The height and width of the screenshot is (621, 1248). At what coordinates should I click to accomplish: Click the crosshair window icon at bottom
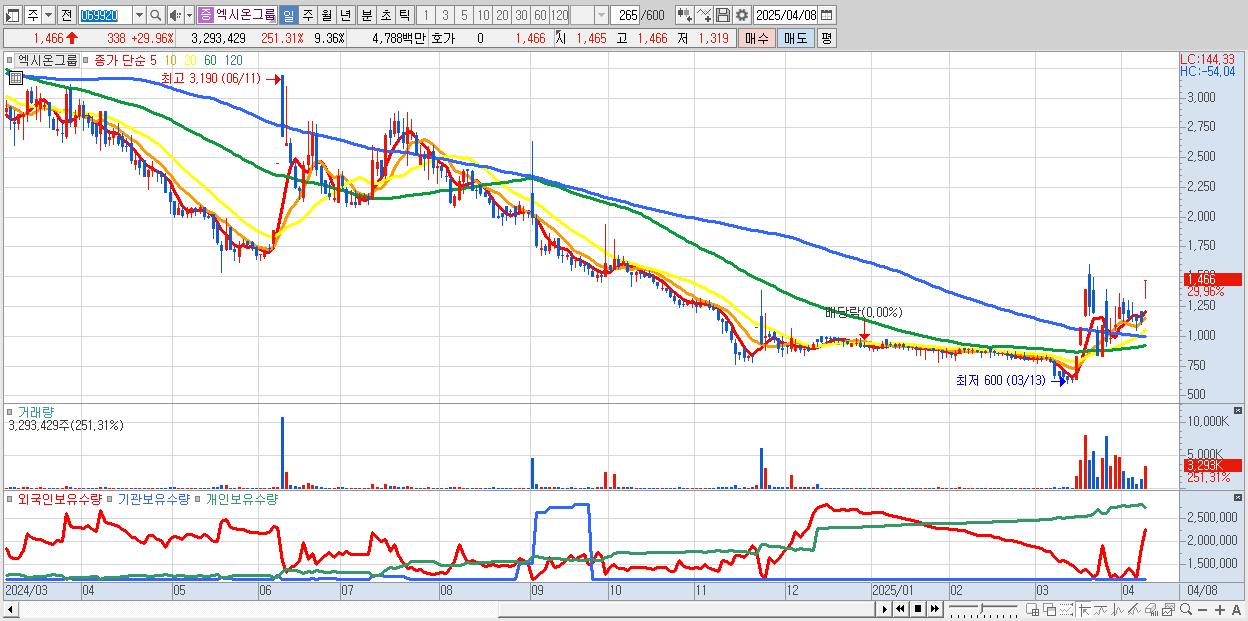[1032, 609]
